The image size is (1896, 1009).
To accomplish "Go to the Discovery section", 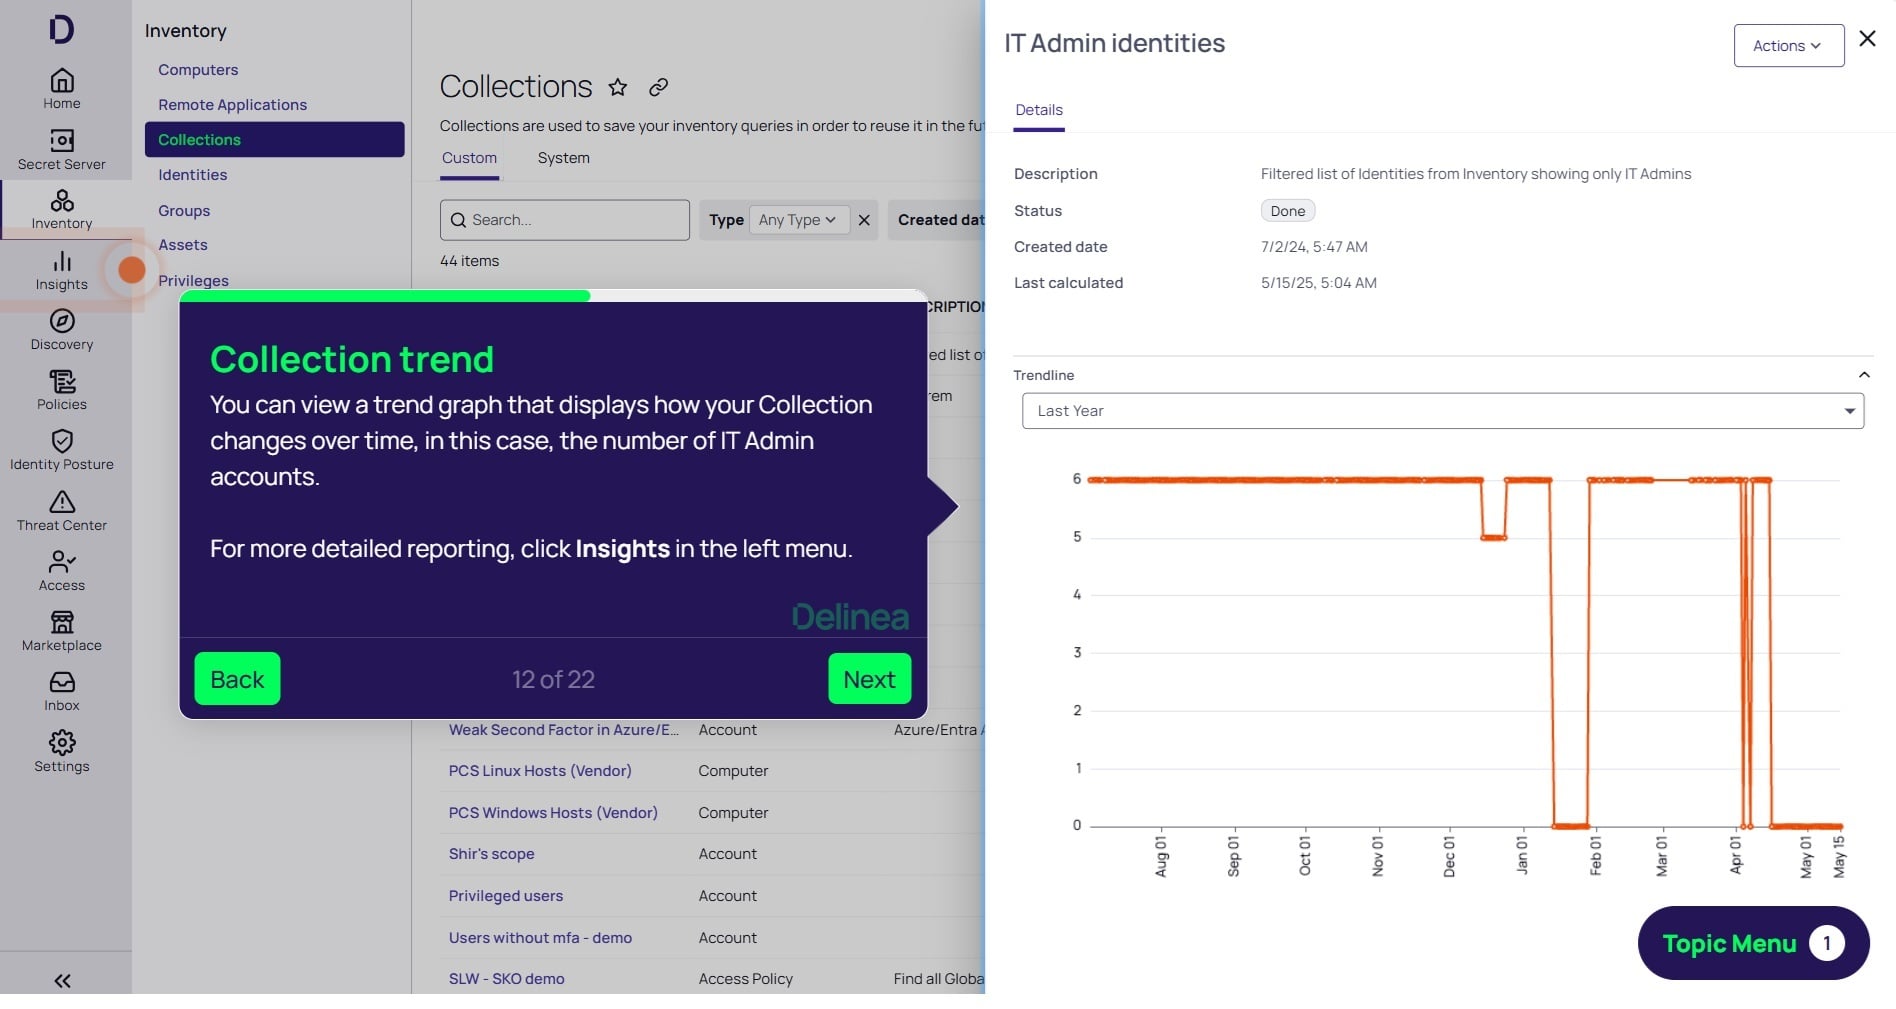I will pos(62,331).
